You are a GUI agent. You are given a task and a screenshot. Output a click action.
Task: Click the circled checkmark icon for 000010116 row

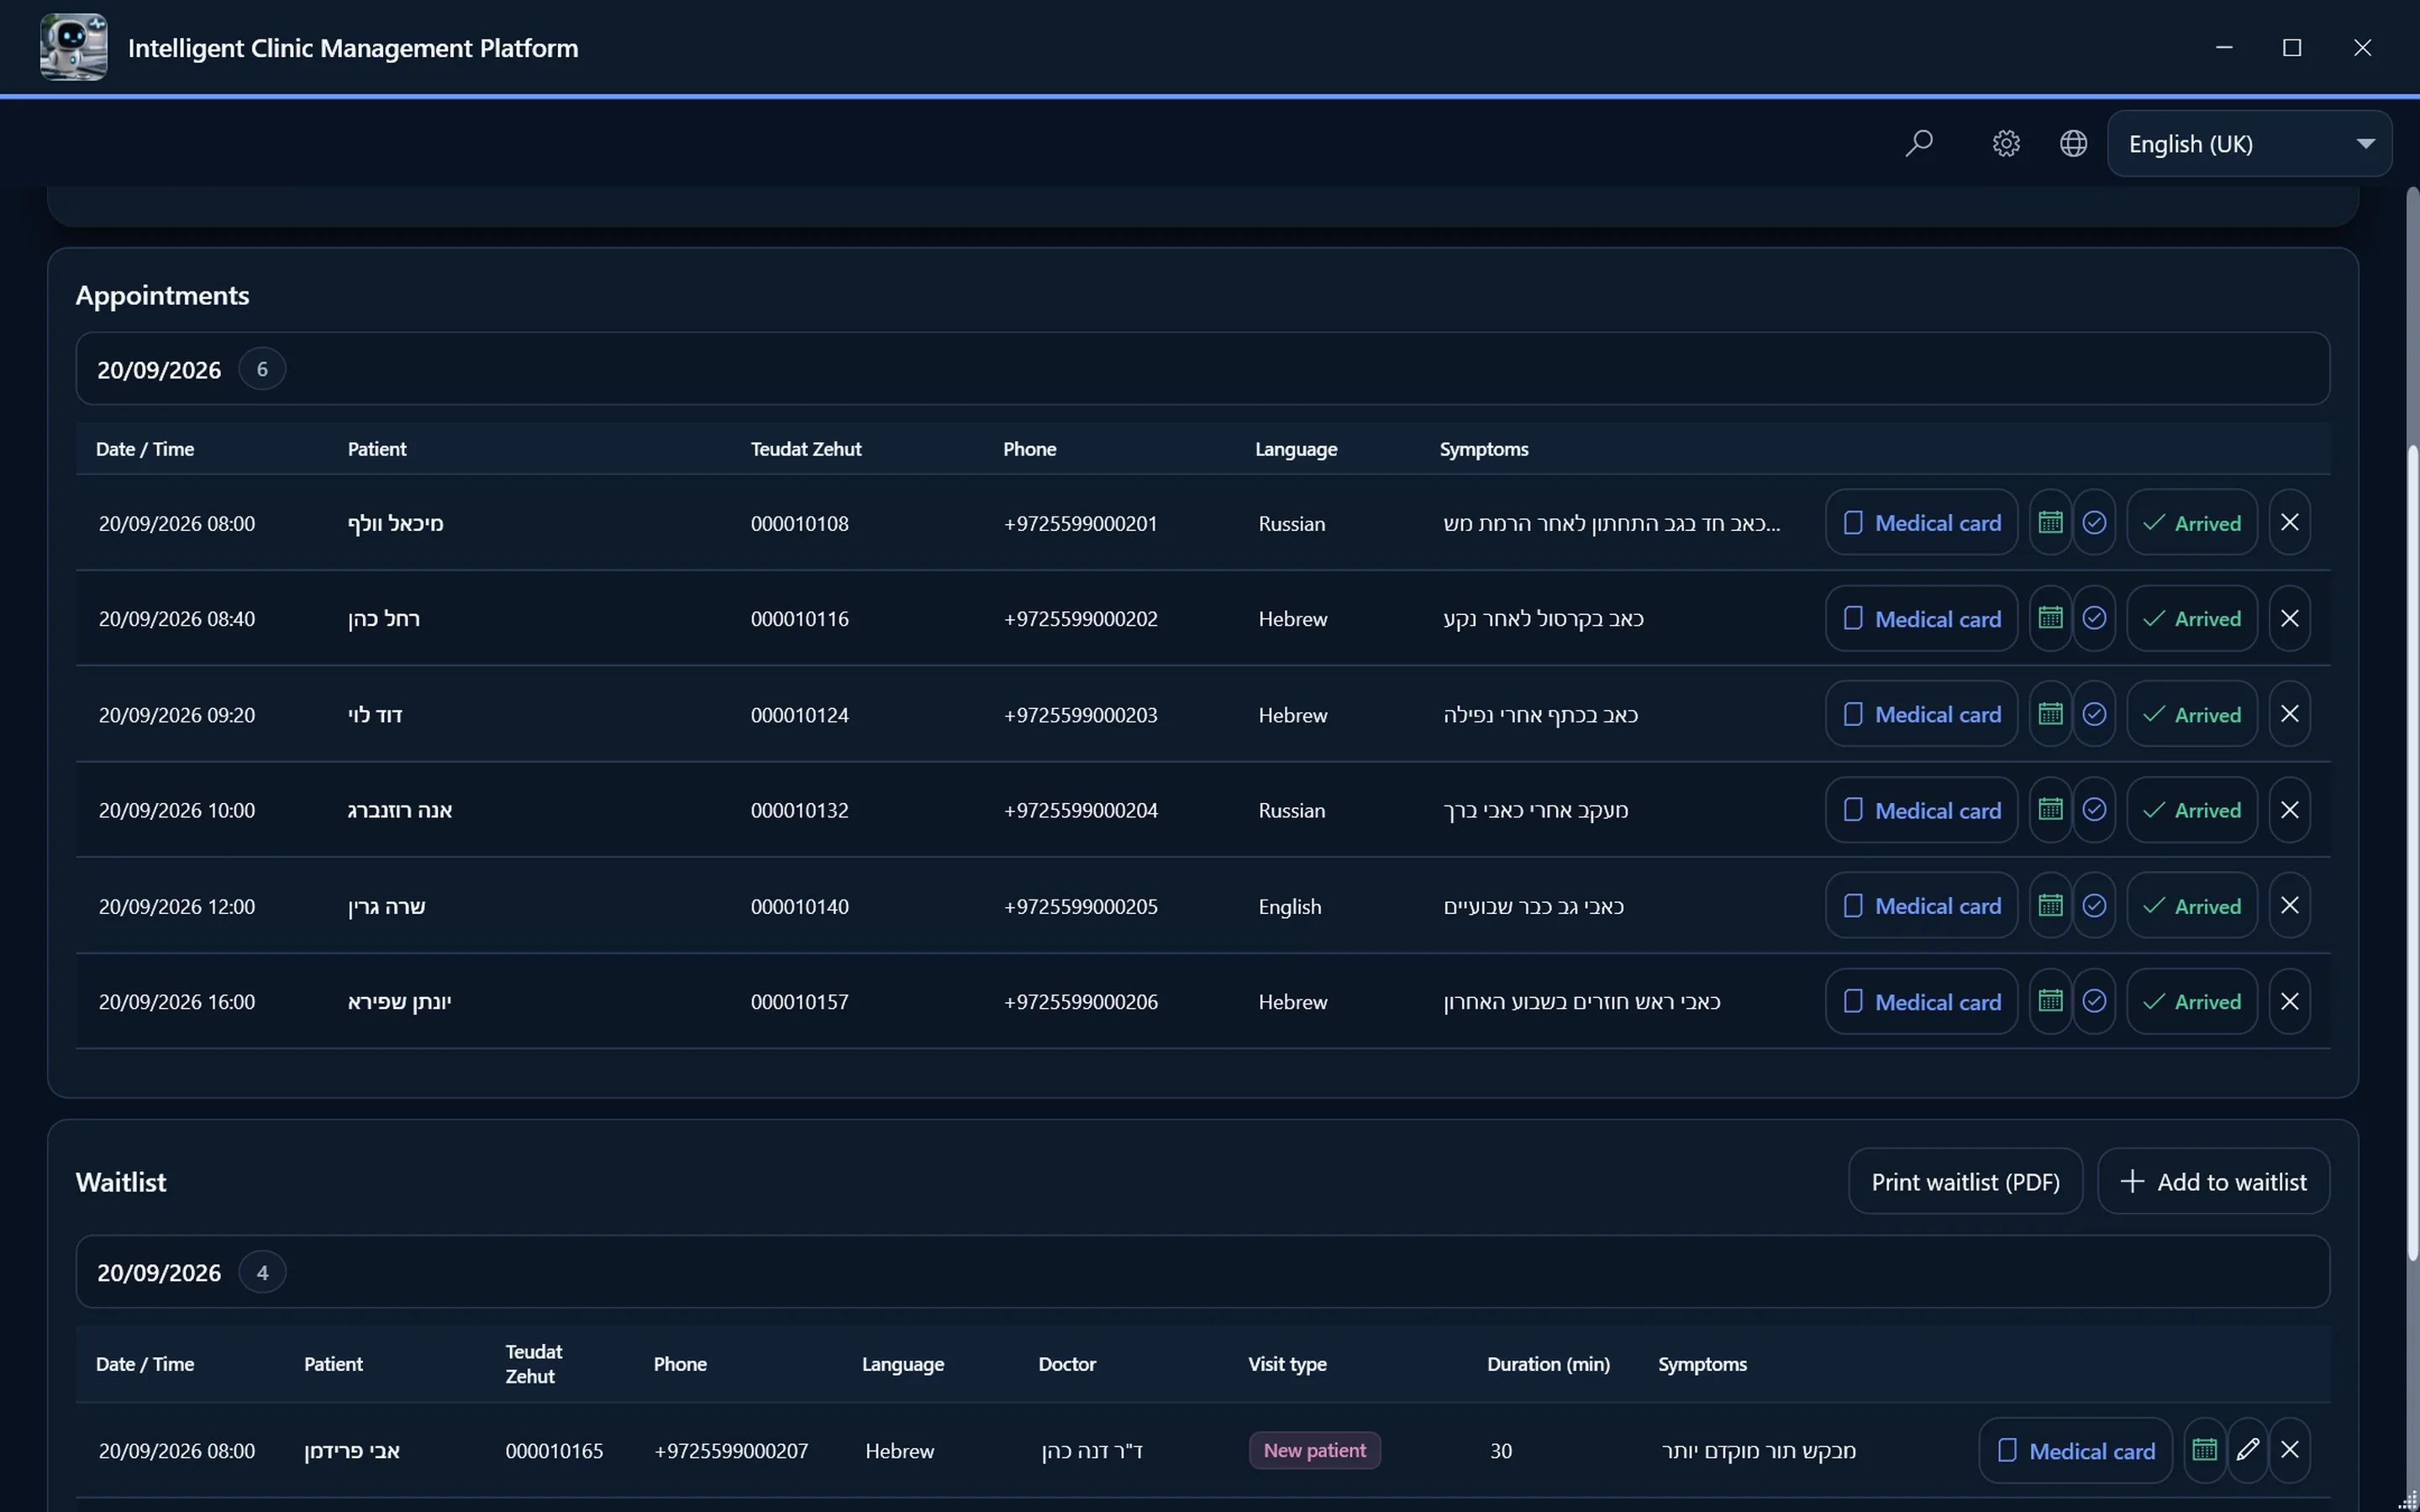pyautogui.click(x=2094, y=618)
